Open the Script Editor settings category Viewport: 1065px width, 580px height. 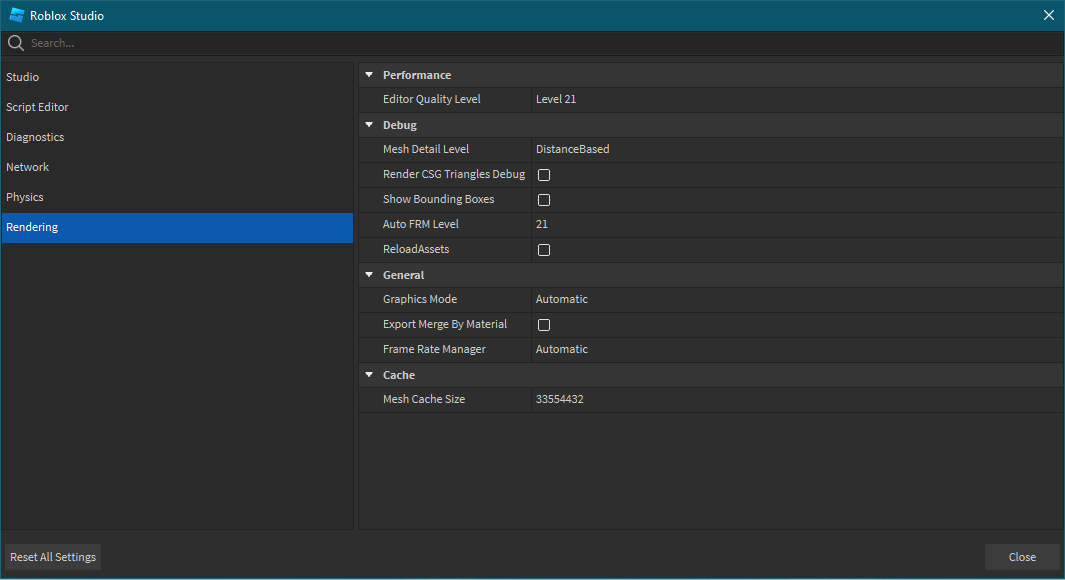177,107
